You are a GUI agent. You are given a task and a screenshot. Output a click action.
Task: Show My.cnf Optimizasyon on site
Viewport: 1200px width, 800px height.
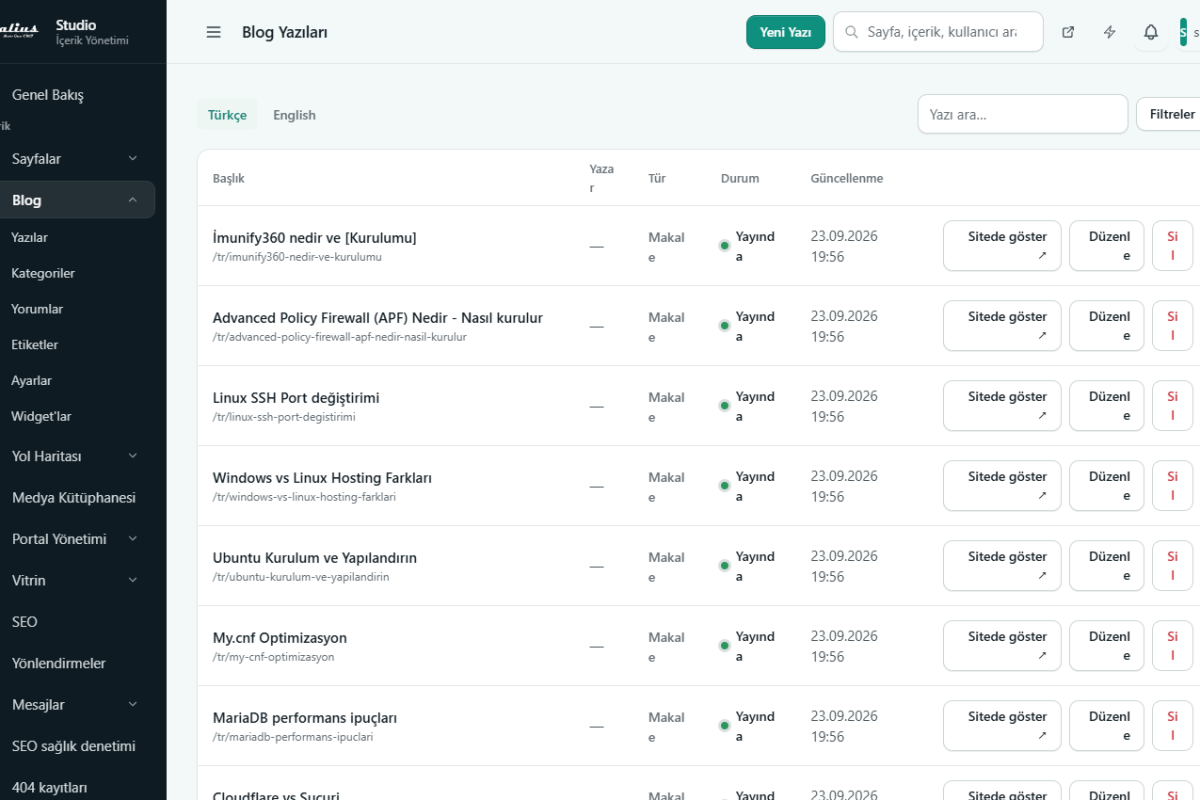(1002, 646)
